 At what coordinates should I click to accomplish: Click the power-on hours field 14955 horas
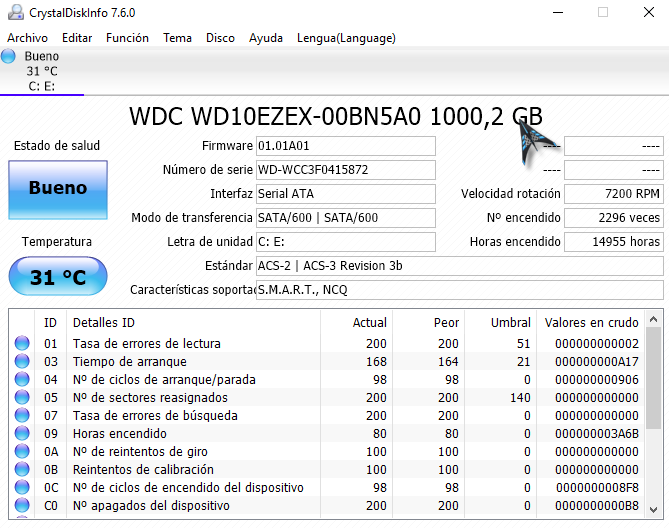tap(614, 242)
